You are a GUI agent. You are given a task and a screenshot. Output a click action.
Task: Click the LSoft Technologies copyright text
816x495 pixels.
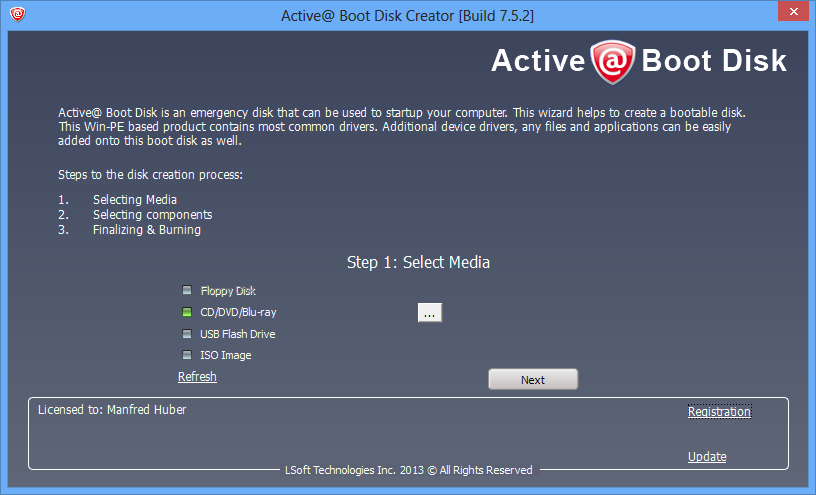click(x=409, y=470)
